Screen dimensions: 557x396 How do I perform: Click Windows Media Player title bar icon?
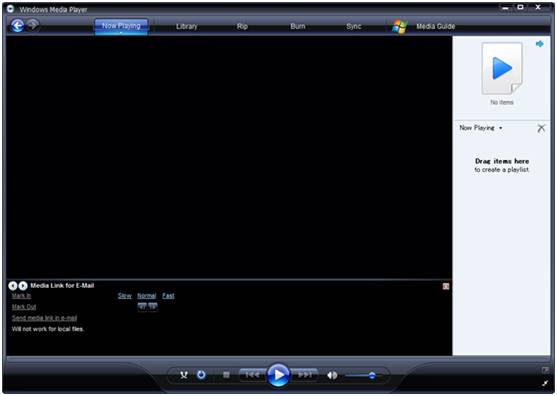click(10, 9)
